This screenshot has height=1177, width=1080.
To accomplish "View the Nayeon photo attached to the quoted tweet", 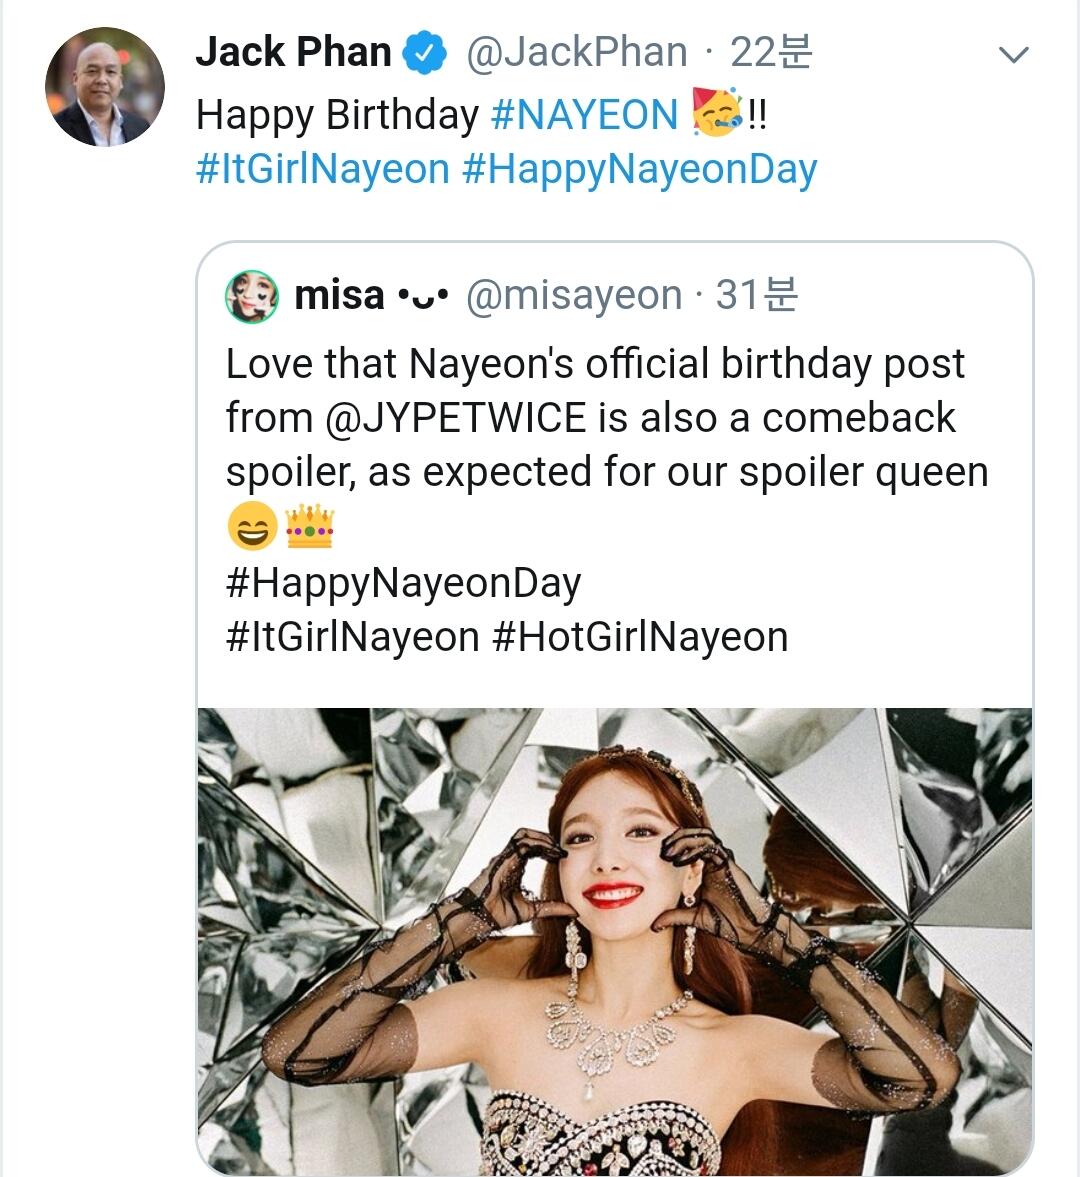I will coord(615,941).
